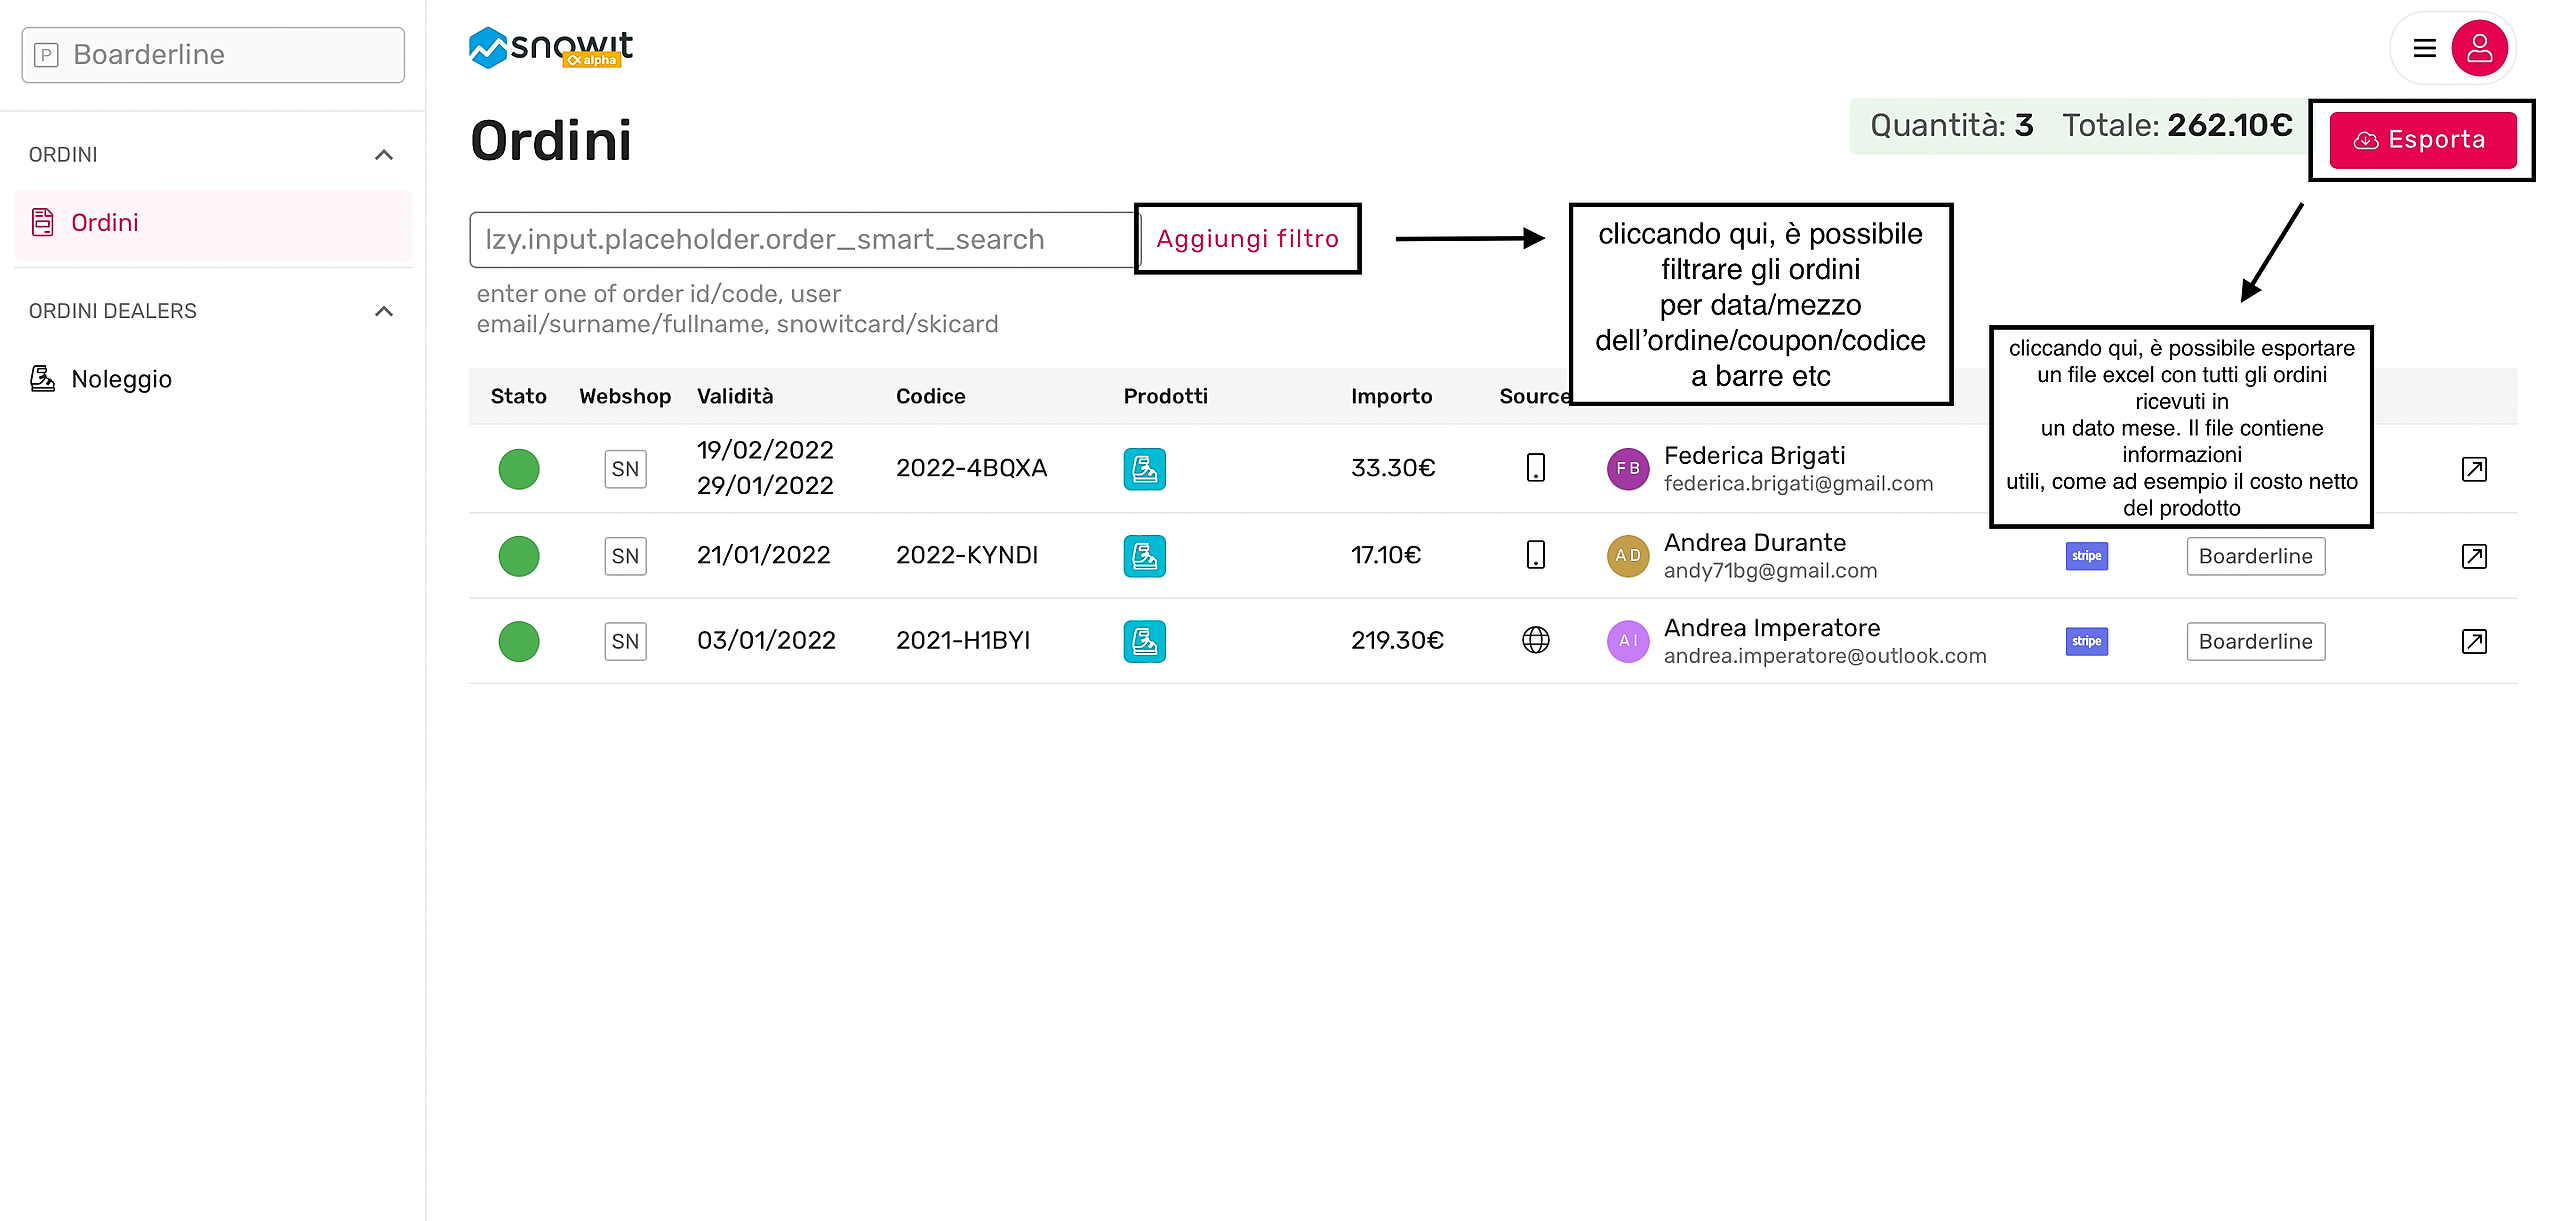The width and height of the screenshot is (2560, 1221).
Task: Collapse the ORDINI sidebar section
Action: (x=383, y=155)
